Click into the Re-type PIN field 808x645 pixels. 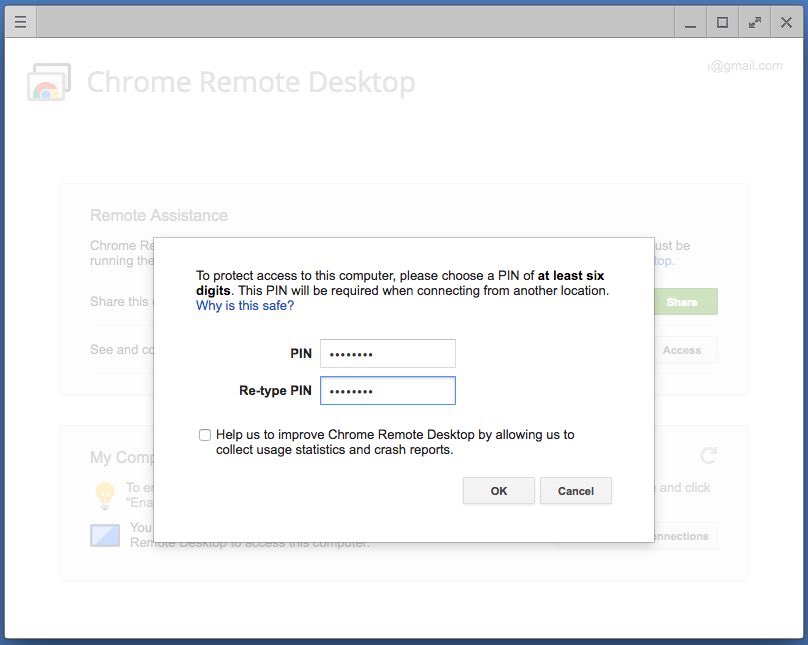[387, 391]
